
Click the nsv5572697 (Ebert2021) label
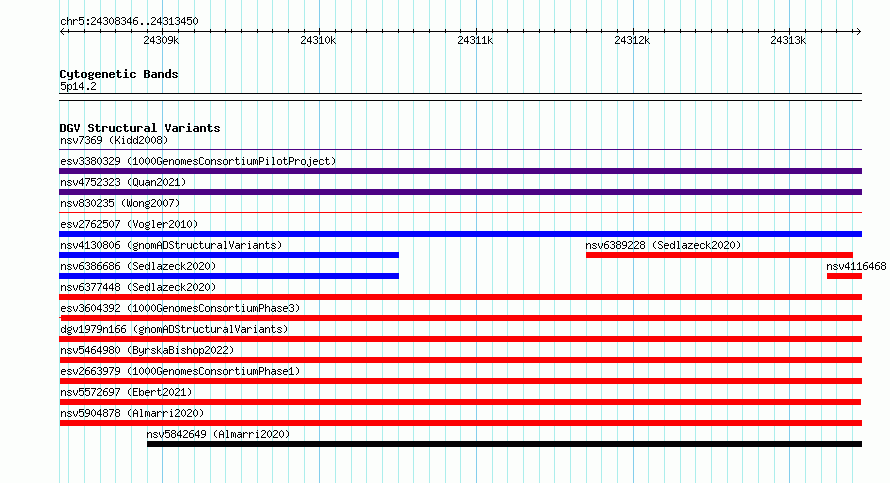pos(127,393)
